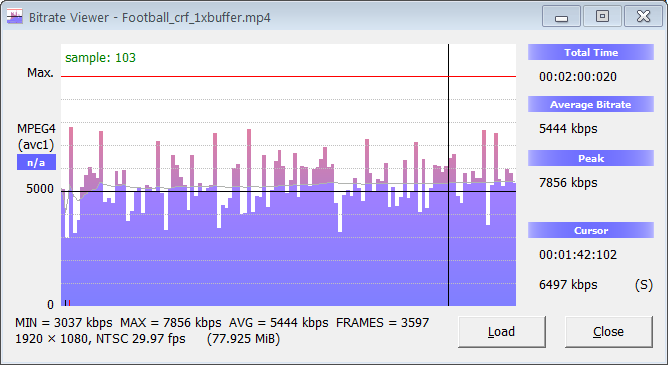The height and width of the screenshot is (365, 668).
Task: Click the n/a codec indicator box
Action: pos(36,162)
